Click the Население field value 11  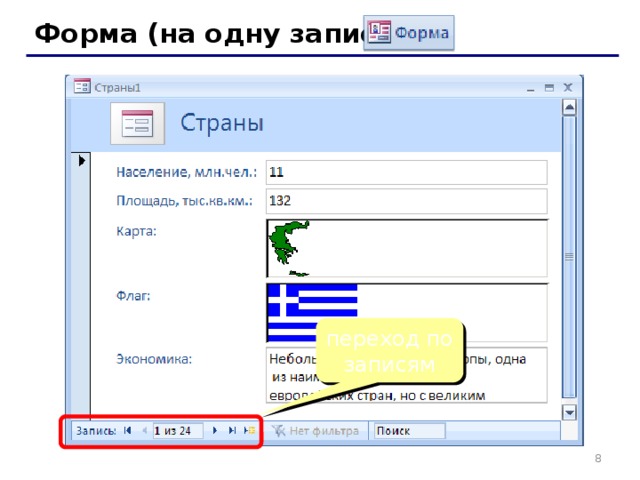click(407, 172)
